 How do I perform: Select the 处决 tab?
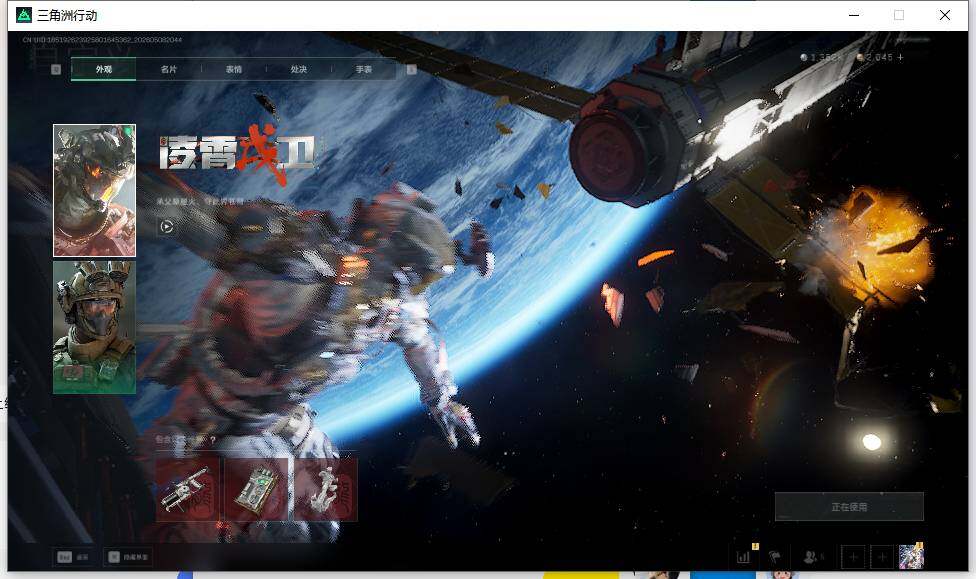click(299, 69)
